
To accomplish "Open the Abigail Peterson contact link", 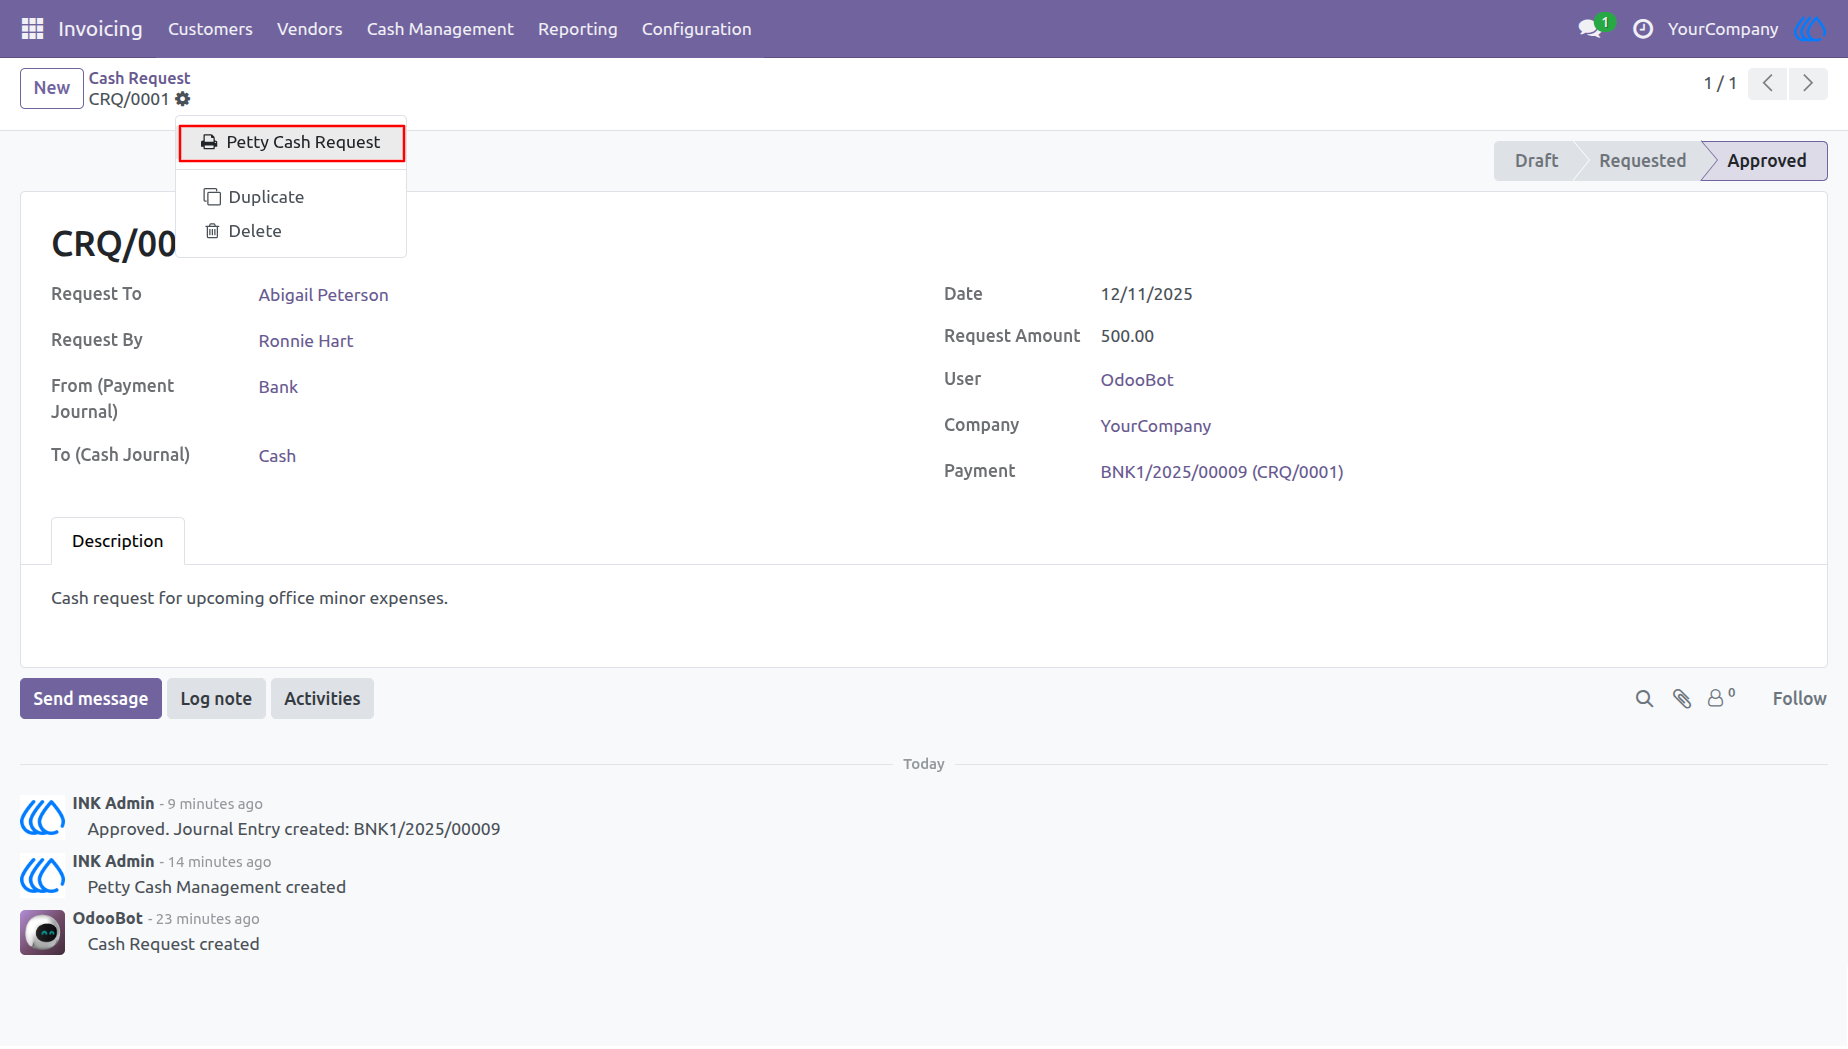I will (323, 295).
